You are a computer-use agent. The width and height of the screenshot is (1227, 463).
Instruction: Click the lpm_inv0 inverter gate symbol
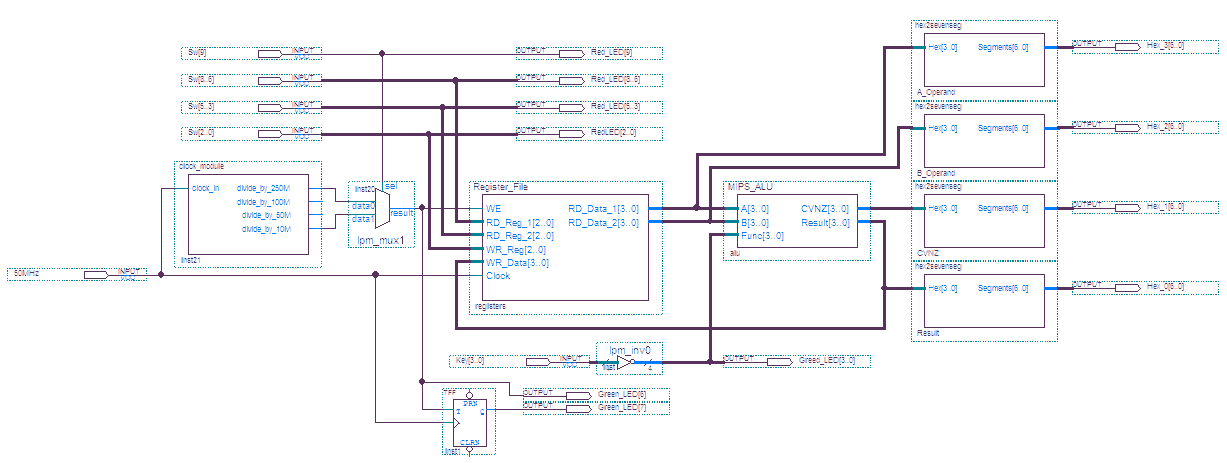click(x=623, y=362)
